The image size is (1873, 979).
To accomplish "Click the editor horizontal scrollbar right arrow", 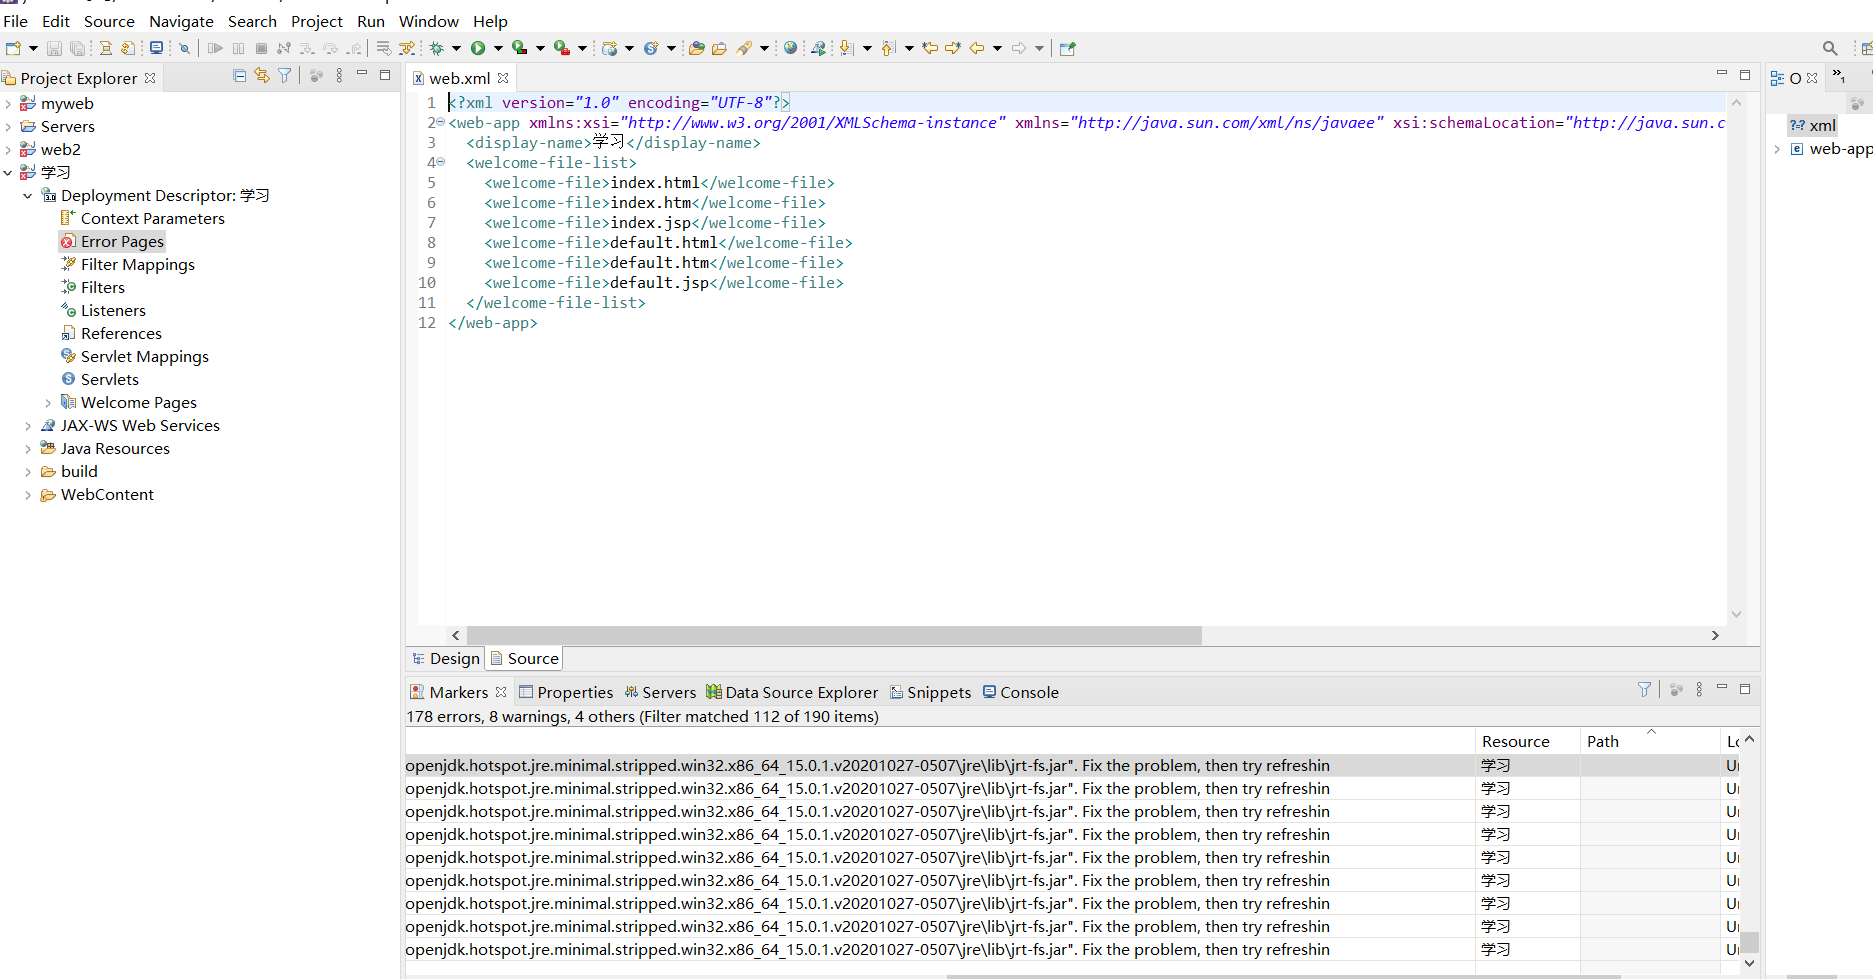I will click(x=1715, y=635).
